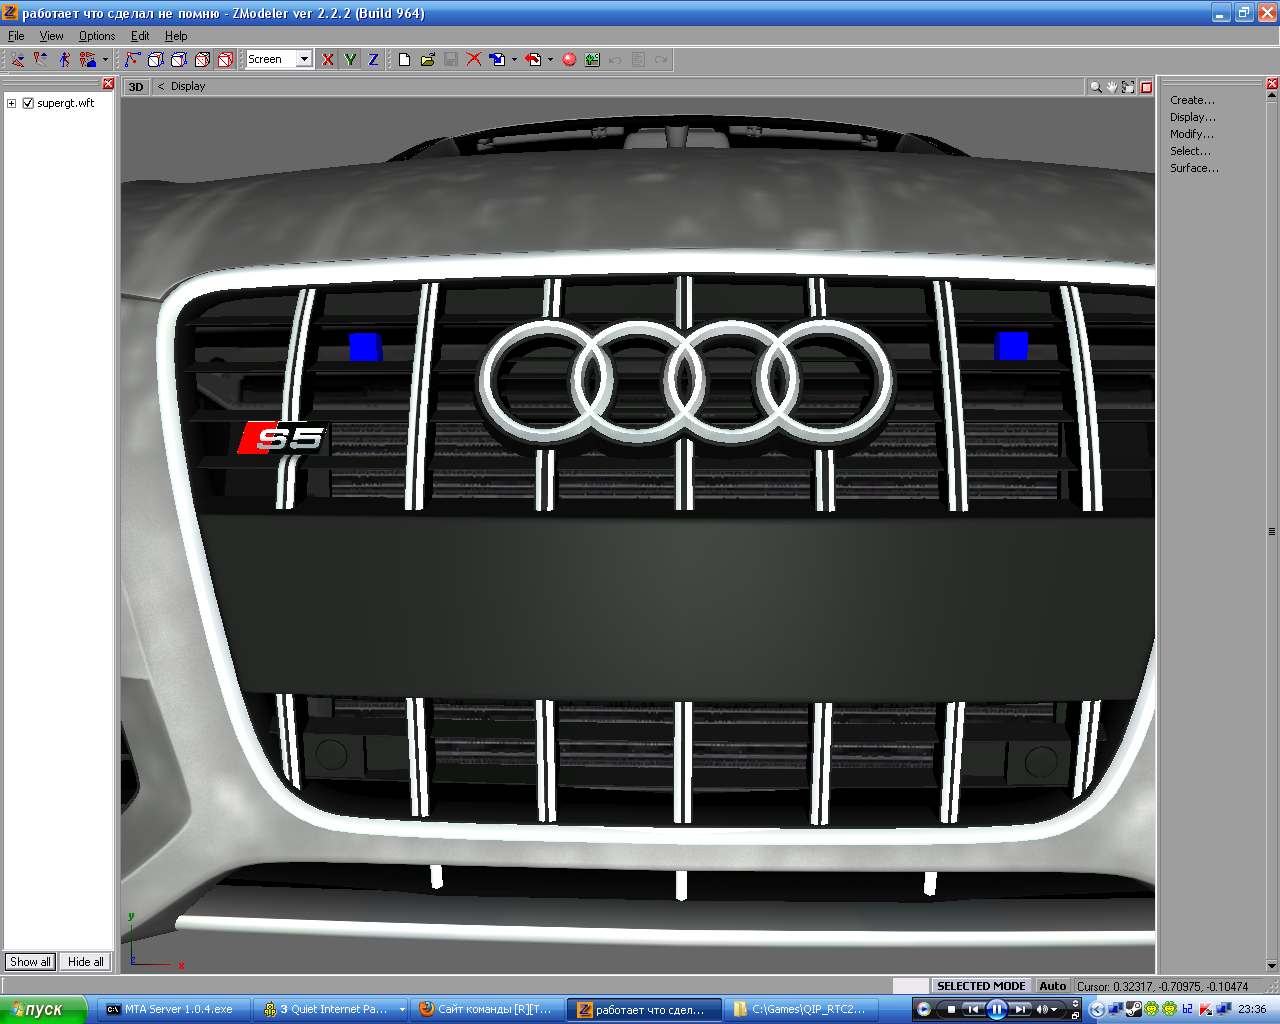The width and height of the screenshot is (1280, 1024).
Task: Toggle the red-cube Selected Mode toolbar icon
Action: click(x=226, y=60)
